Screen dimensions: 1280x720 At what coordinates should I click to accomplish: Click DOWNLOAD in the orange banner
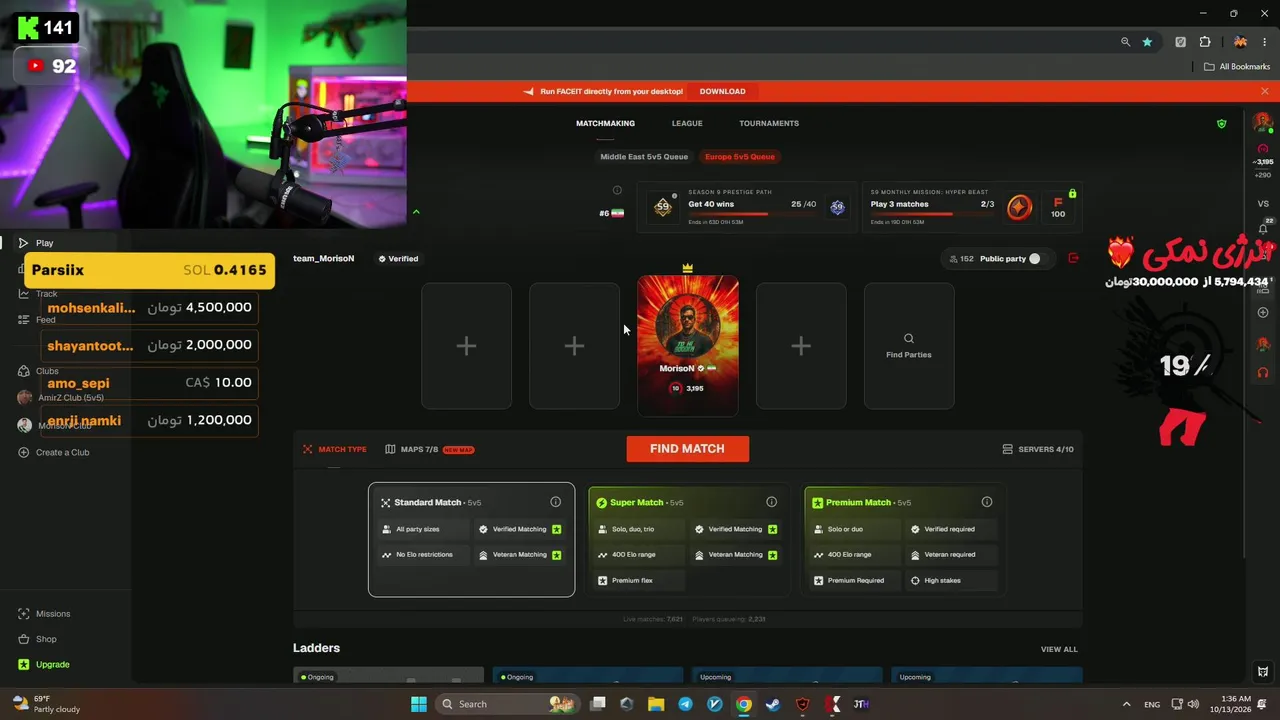coord(722,91)
